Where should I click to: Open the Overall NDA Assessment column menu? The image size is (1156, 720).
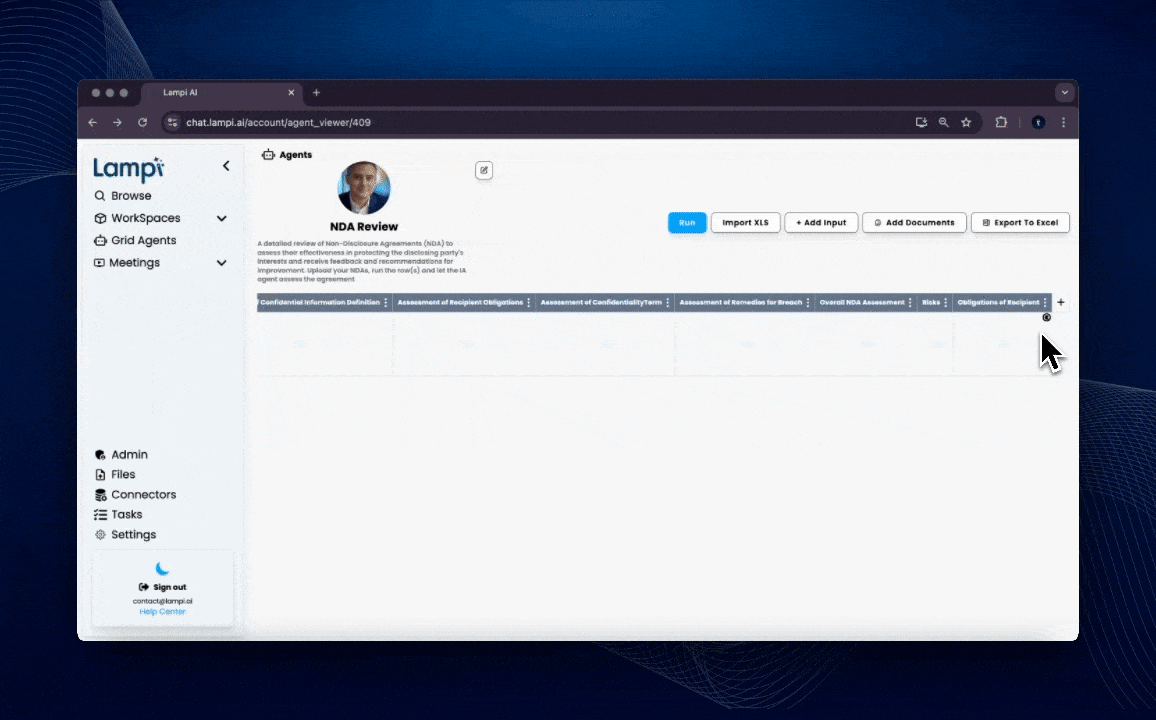tap(910, 303)
